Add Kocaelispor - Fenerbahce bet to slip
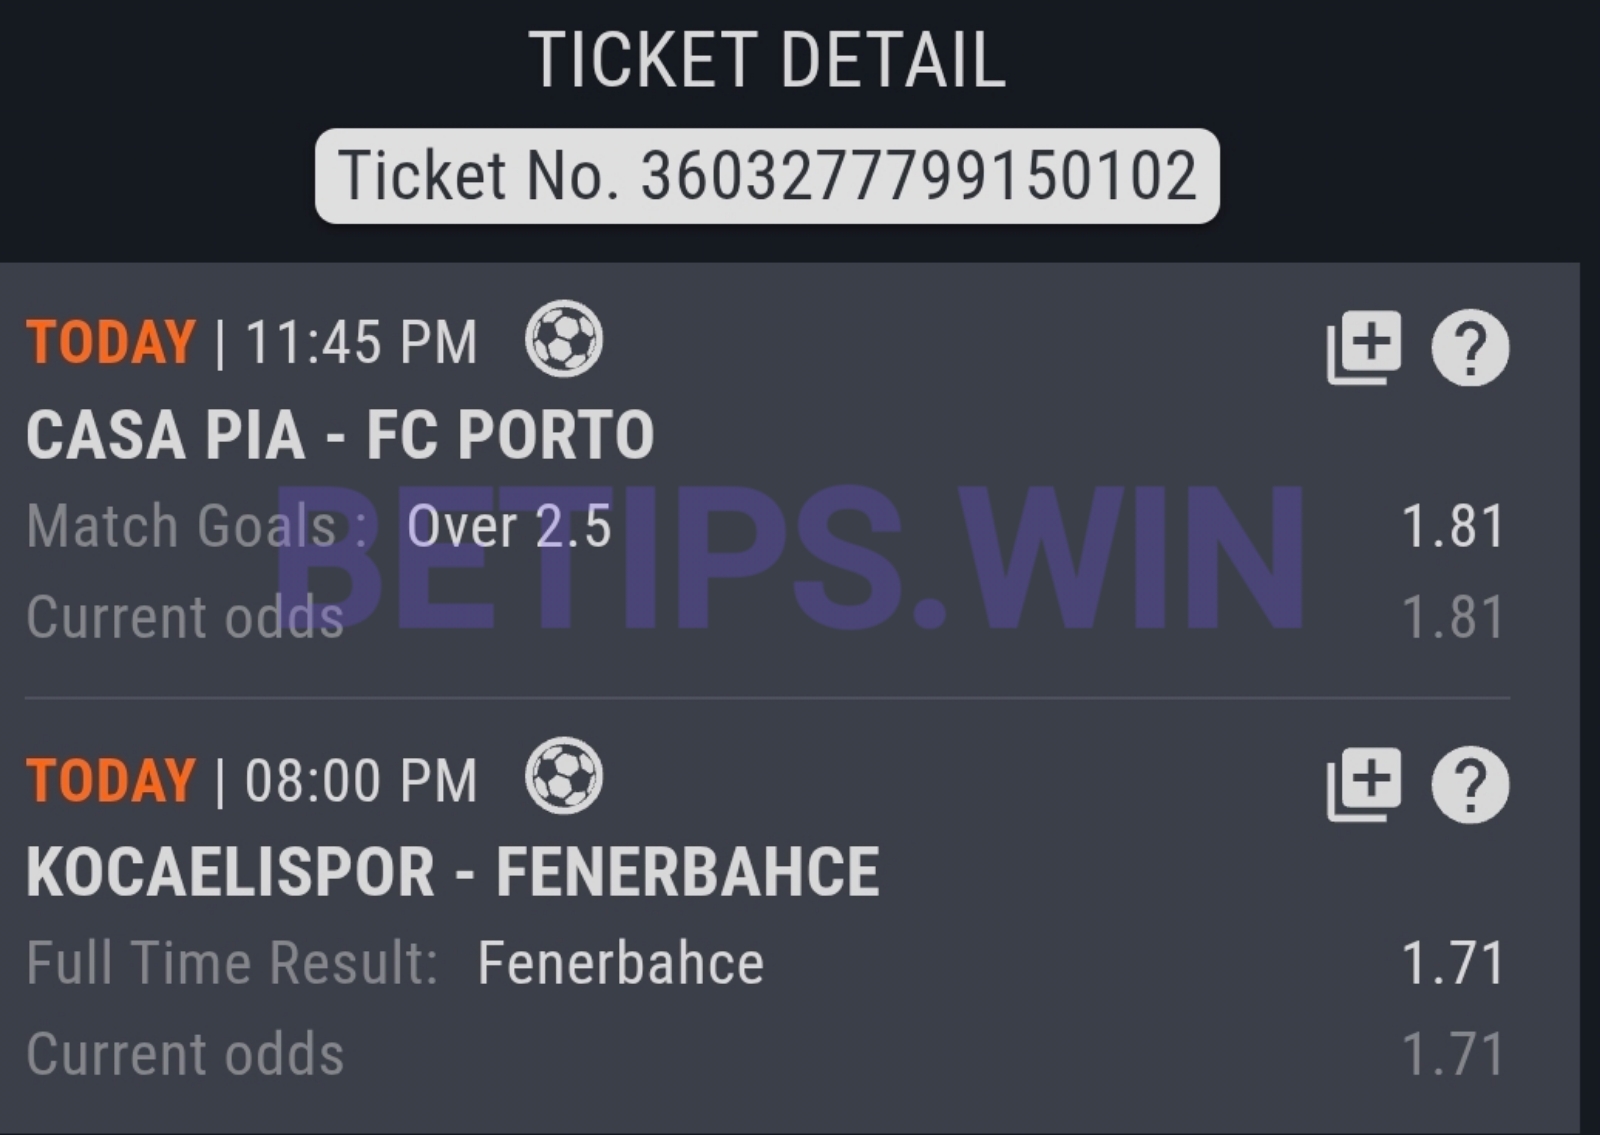The image size is (1600, 1135). click(x=1364, y=784)
